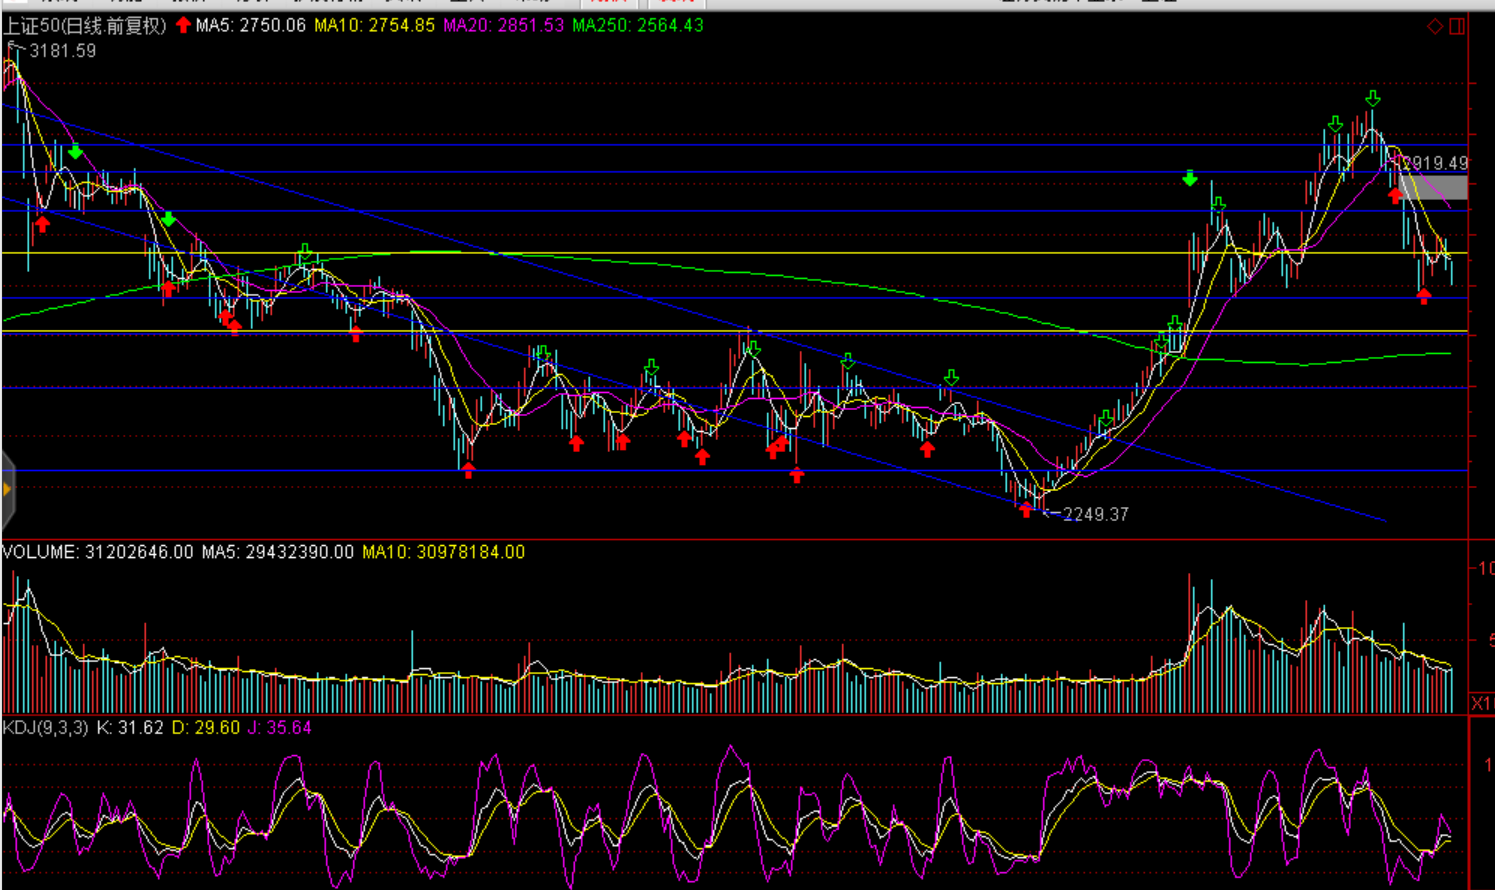1495x890 pixels.
Task: Click the 2249.37 low price label
Action: [1095, 514]
